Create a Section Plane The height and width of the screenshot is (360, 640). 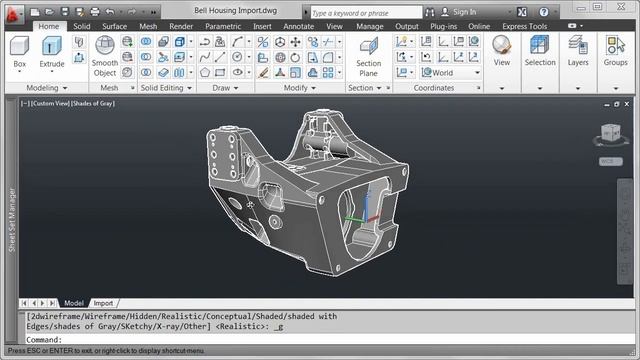pyautogui.click(x=369, y=57)
